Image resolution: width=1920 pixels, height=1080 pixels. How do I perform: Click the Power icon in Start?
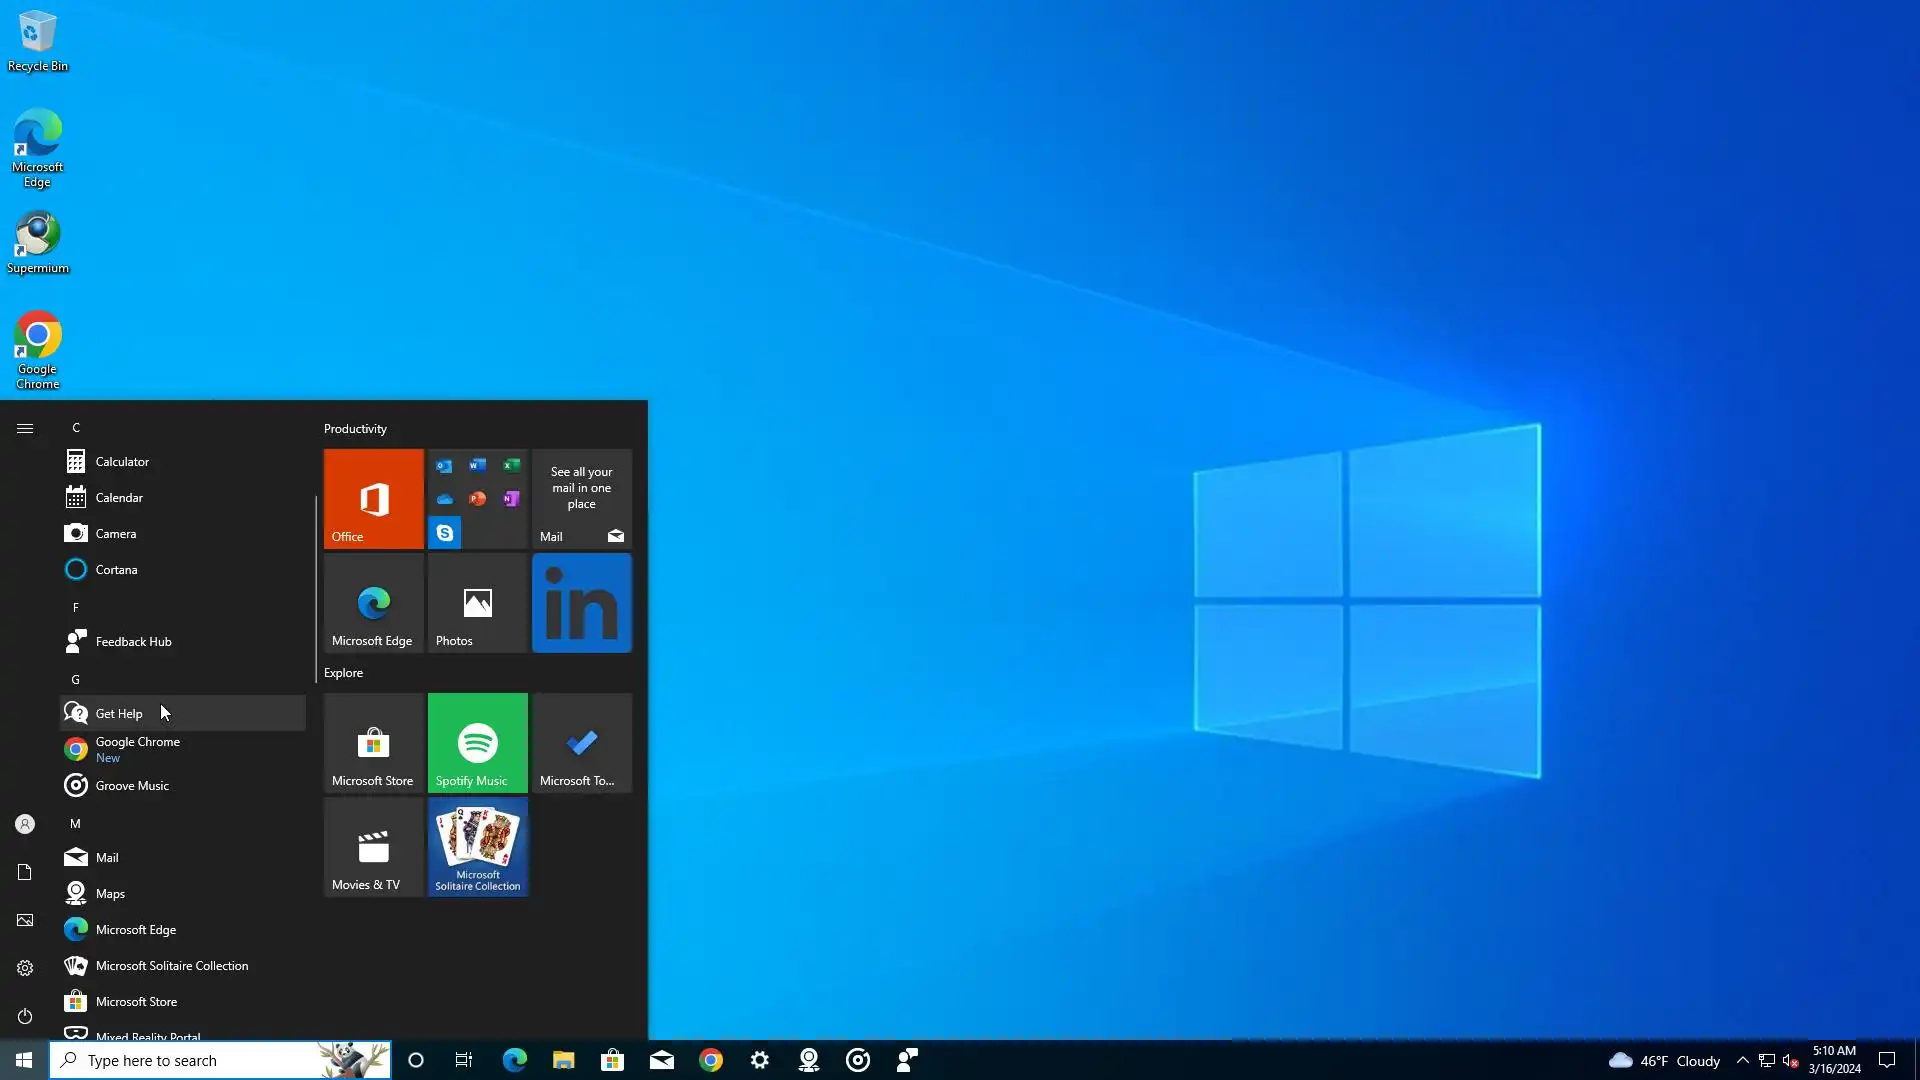[25, 1016]
